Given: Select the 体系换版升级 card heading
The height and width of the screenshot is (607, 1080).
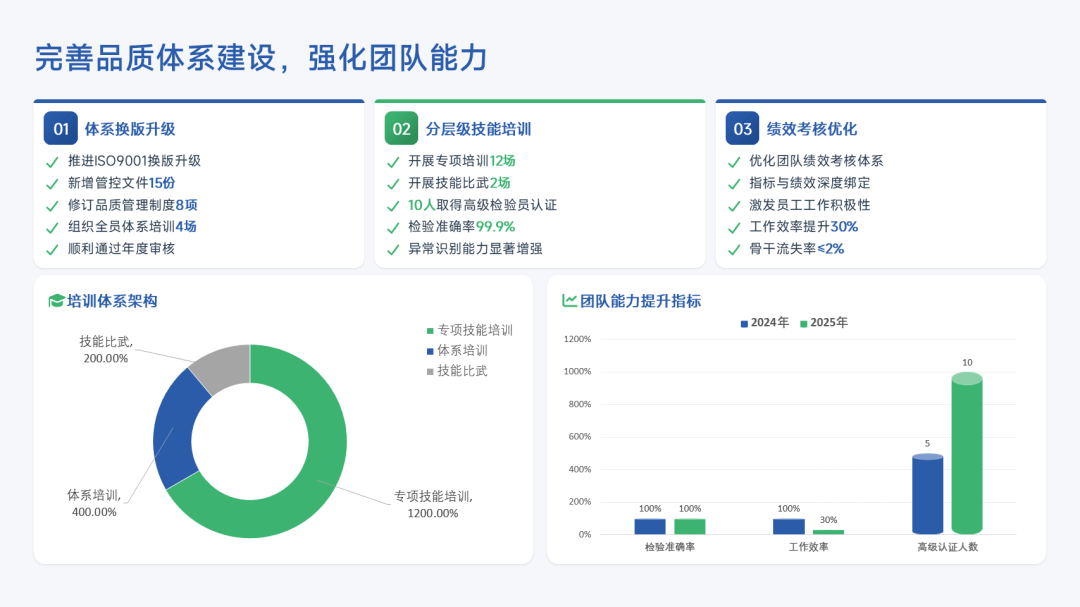Looking at the screenshot, I should [x=130, y=129].
